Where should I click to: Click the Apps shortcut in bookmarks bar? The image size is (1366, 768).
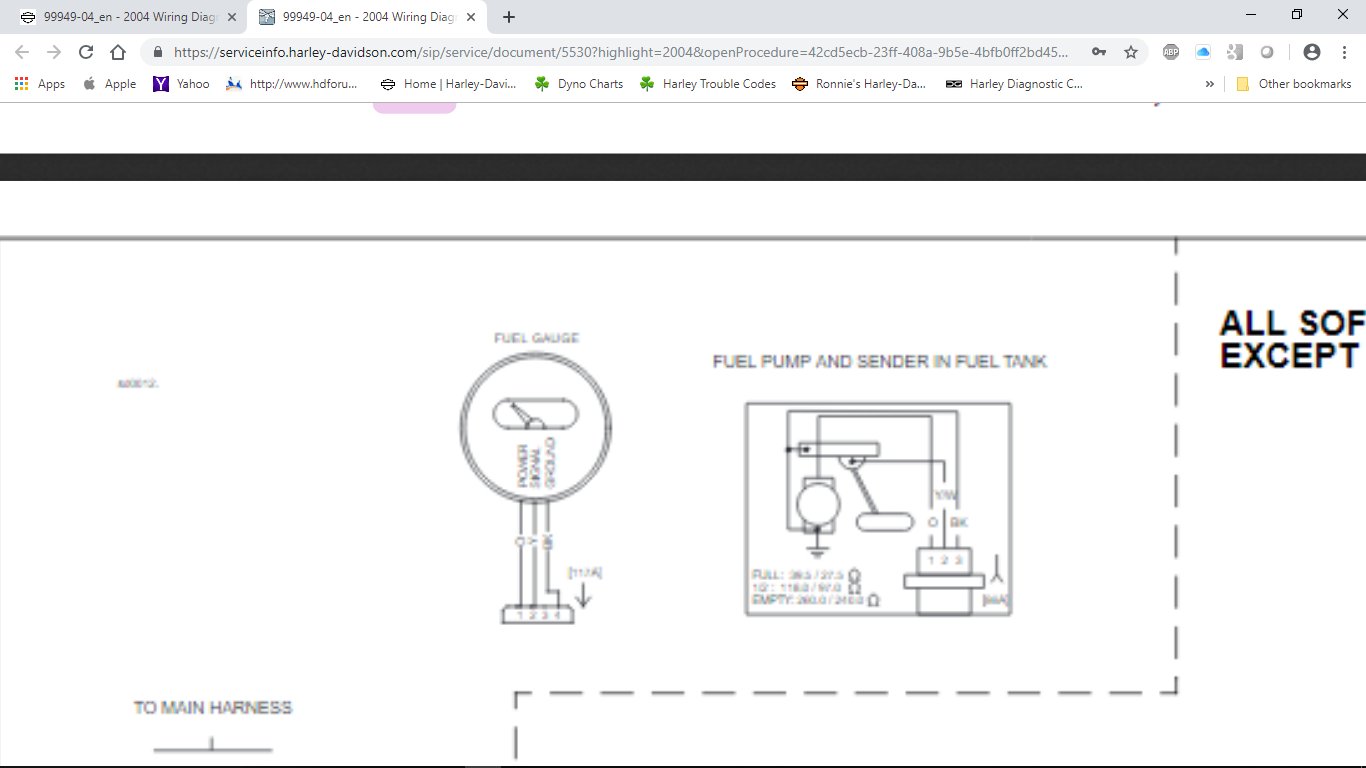pos(40,84)
